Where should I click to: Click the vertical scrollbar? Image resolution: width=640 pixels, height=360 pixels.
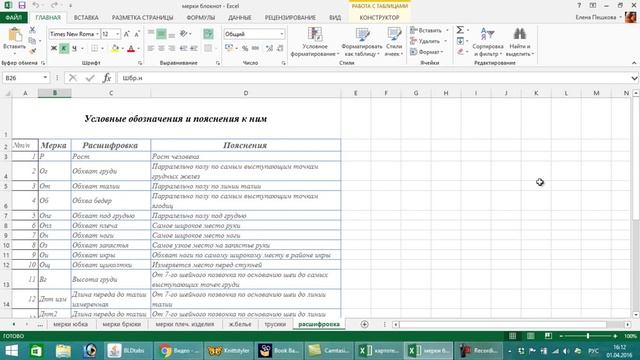(x=636, y=204)
